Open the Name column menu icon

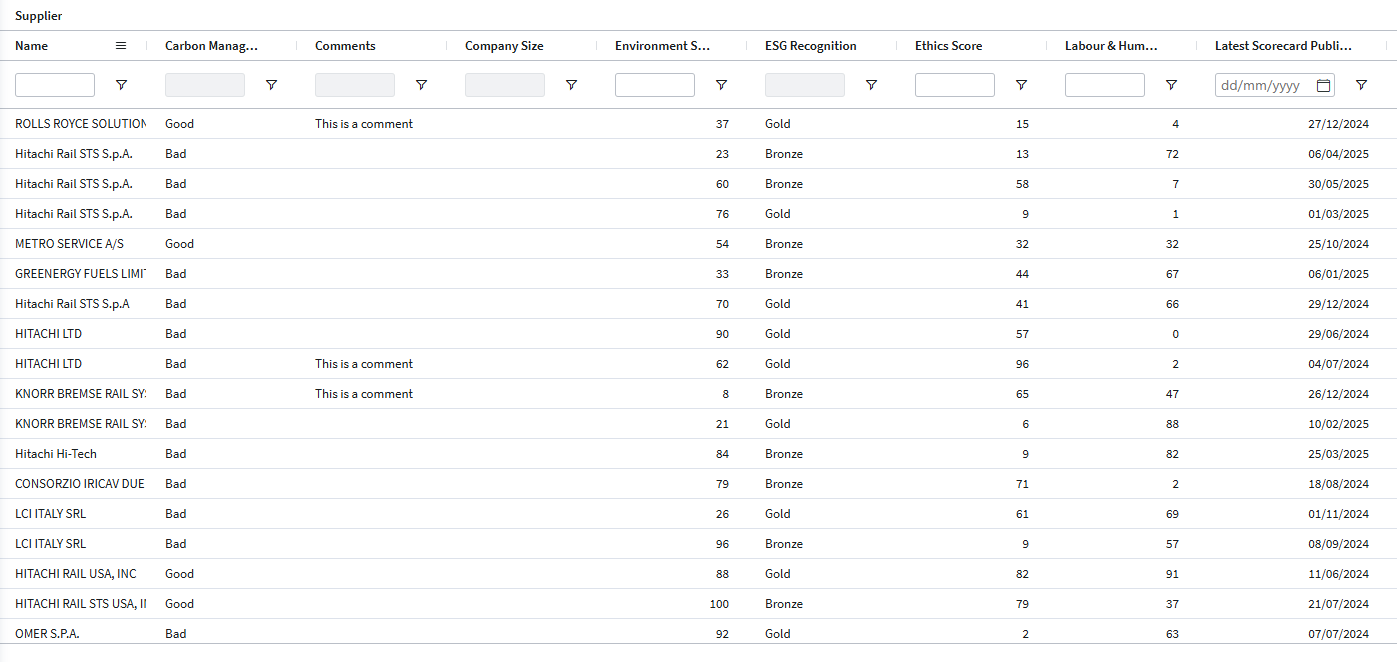[121, 45]
